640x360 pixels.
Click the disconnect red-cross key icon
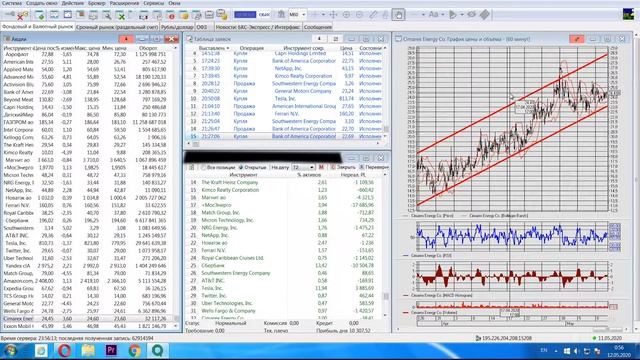[x=23, y=15]
